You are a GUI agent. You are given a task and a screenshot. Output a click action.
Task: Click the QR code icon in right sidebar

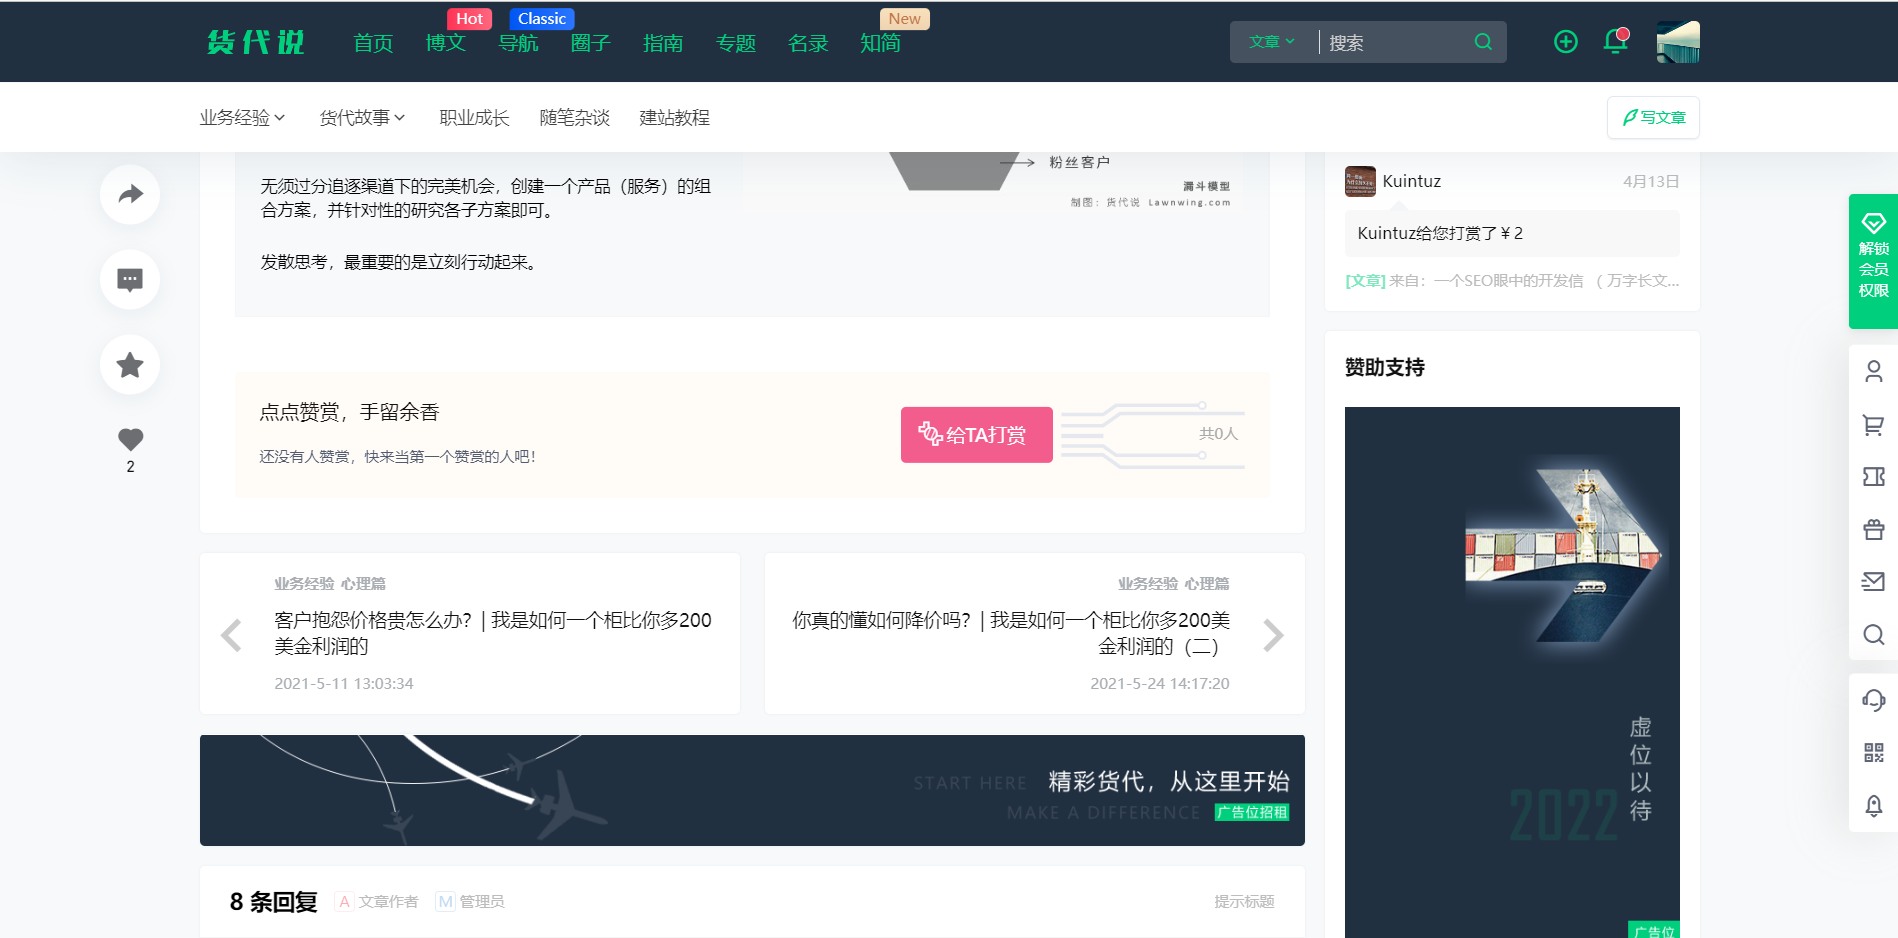[1873, 753]
